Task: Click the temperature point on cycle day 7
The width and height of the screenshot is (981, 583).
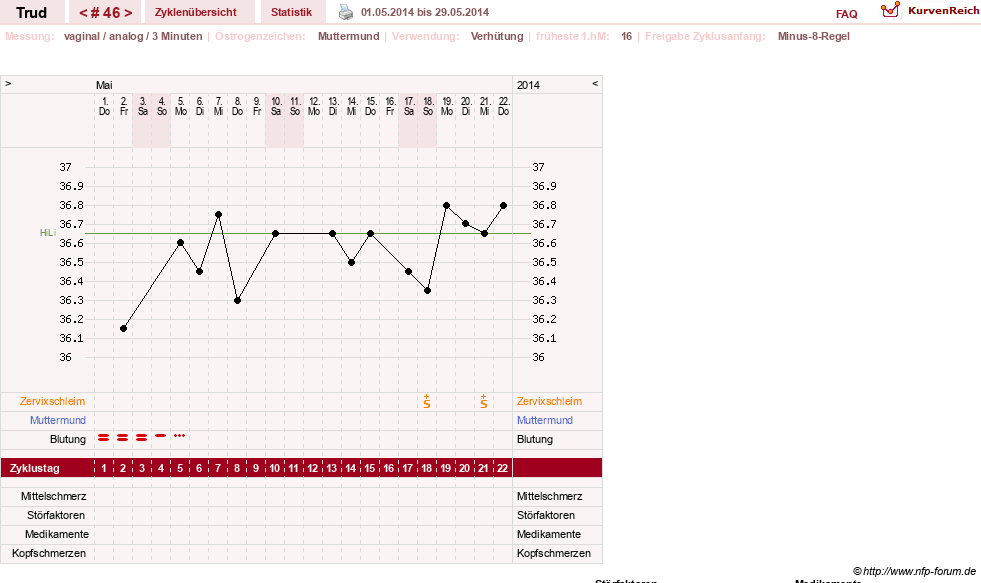Action: pyautogui.click(x=218, y=215)
